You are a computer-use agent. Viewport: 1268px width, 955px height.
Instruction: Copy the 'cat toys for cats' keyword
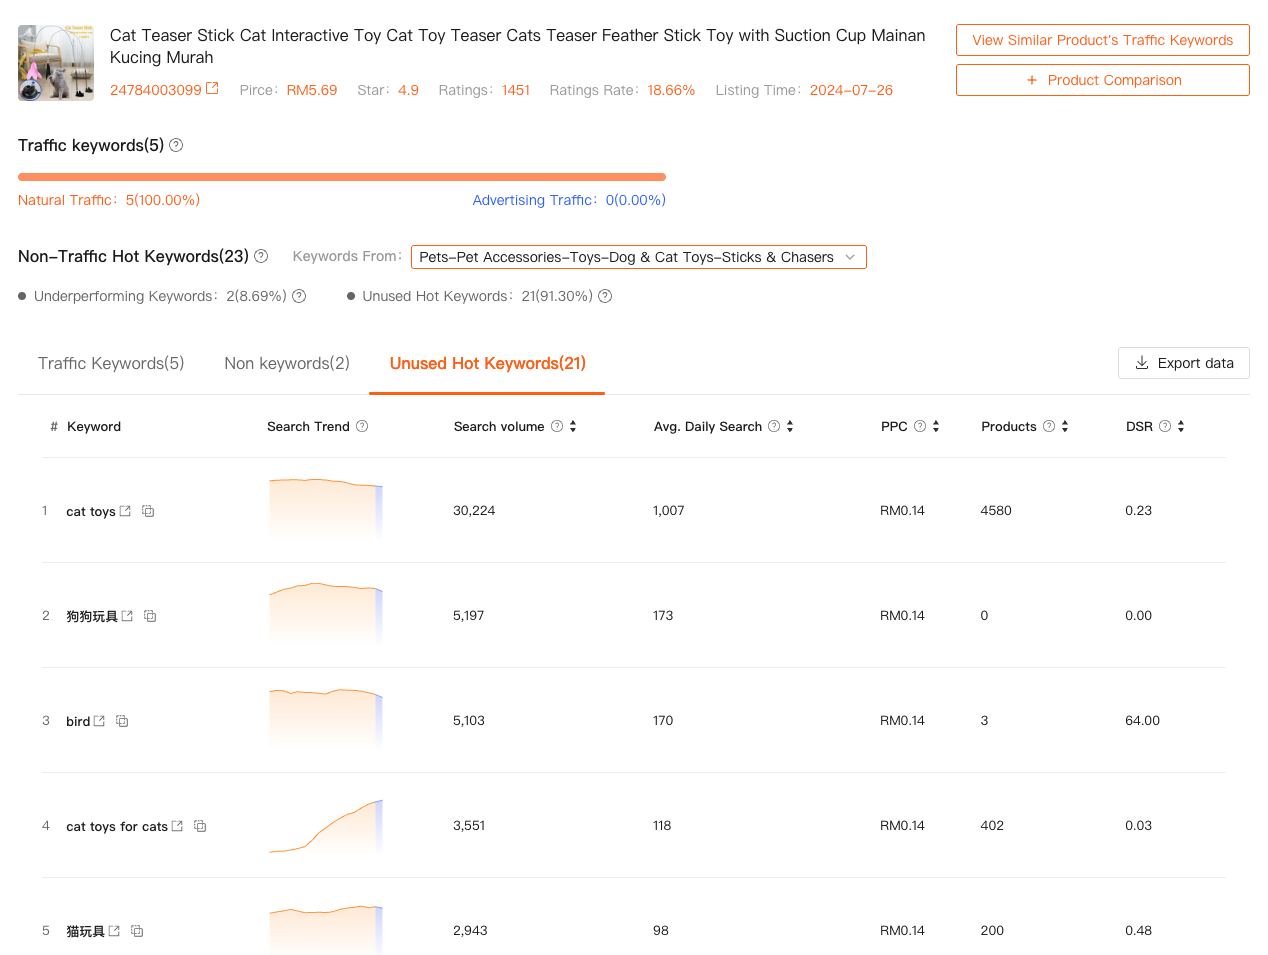tap(200, 826)
